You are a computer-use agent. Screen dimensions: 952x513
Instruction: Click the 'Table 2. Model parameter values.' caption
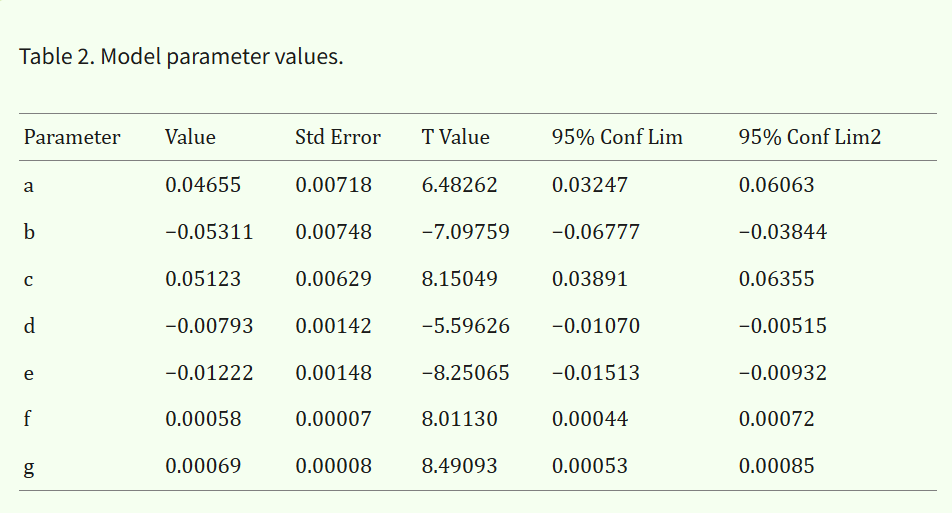[x=181, y=57]
